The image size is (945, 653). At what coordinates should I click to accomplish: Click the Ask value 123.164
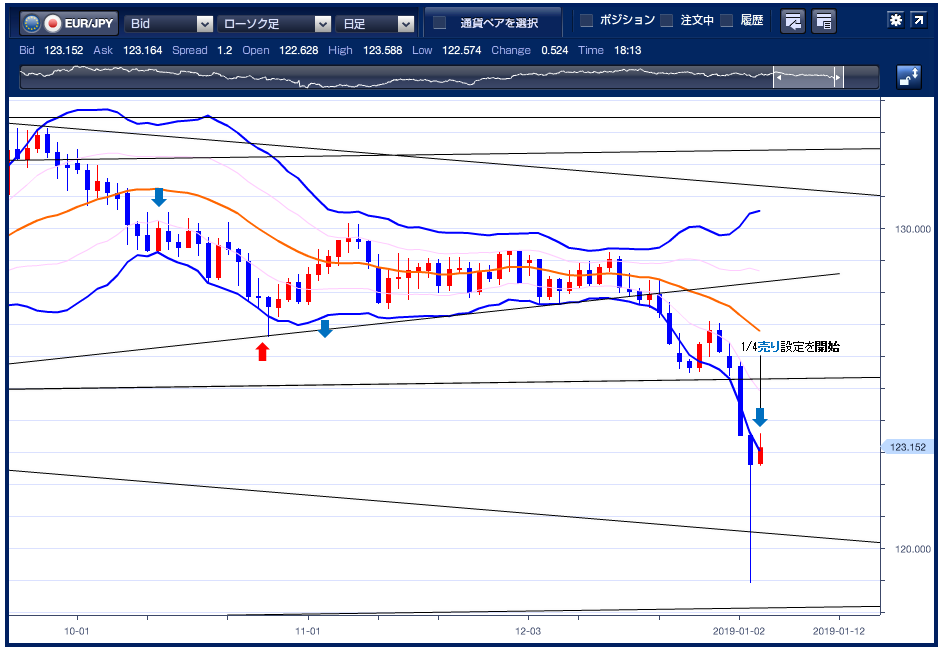(142, 51)
